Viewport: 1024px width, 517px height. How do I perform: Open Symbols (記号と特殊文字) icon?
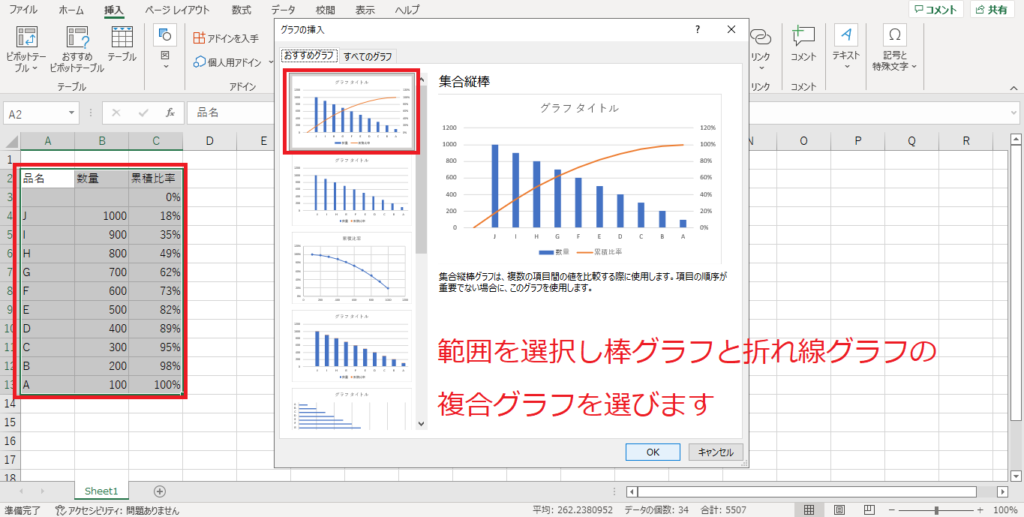895,37
